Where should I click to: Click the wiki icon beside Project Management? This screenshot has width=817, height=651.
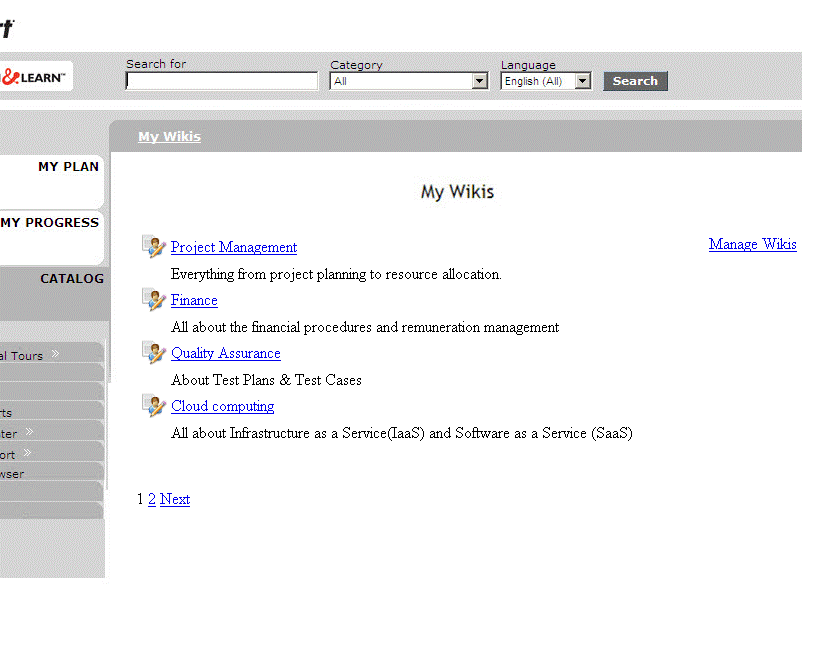tap(154, 247)
